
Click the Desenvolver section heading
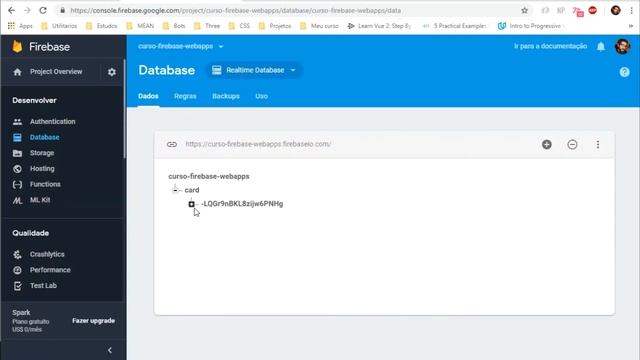(34, 100)
